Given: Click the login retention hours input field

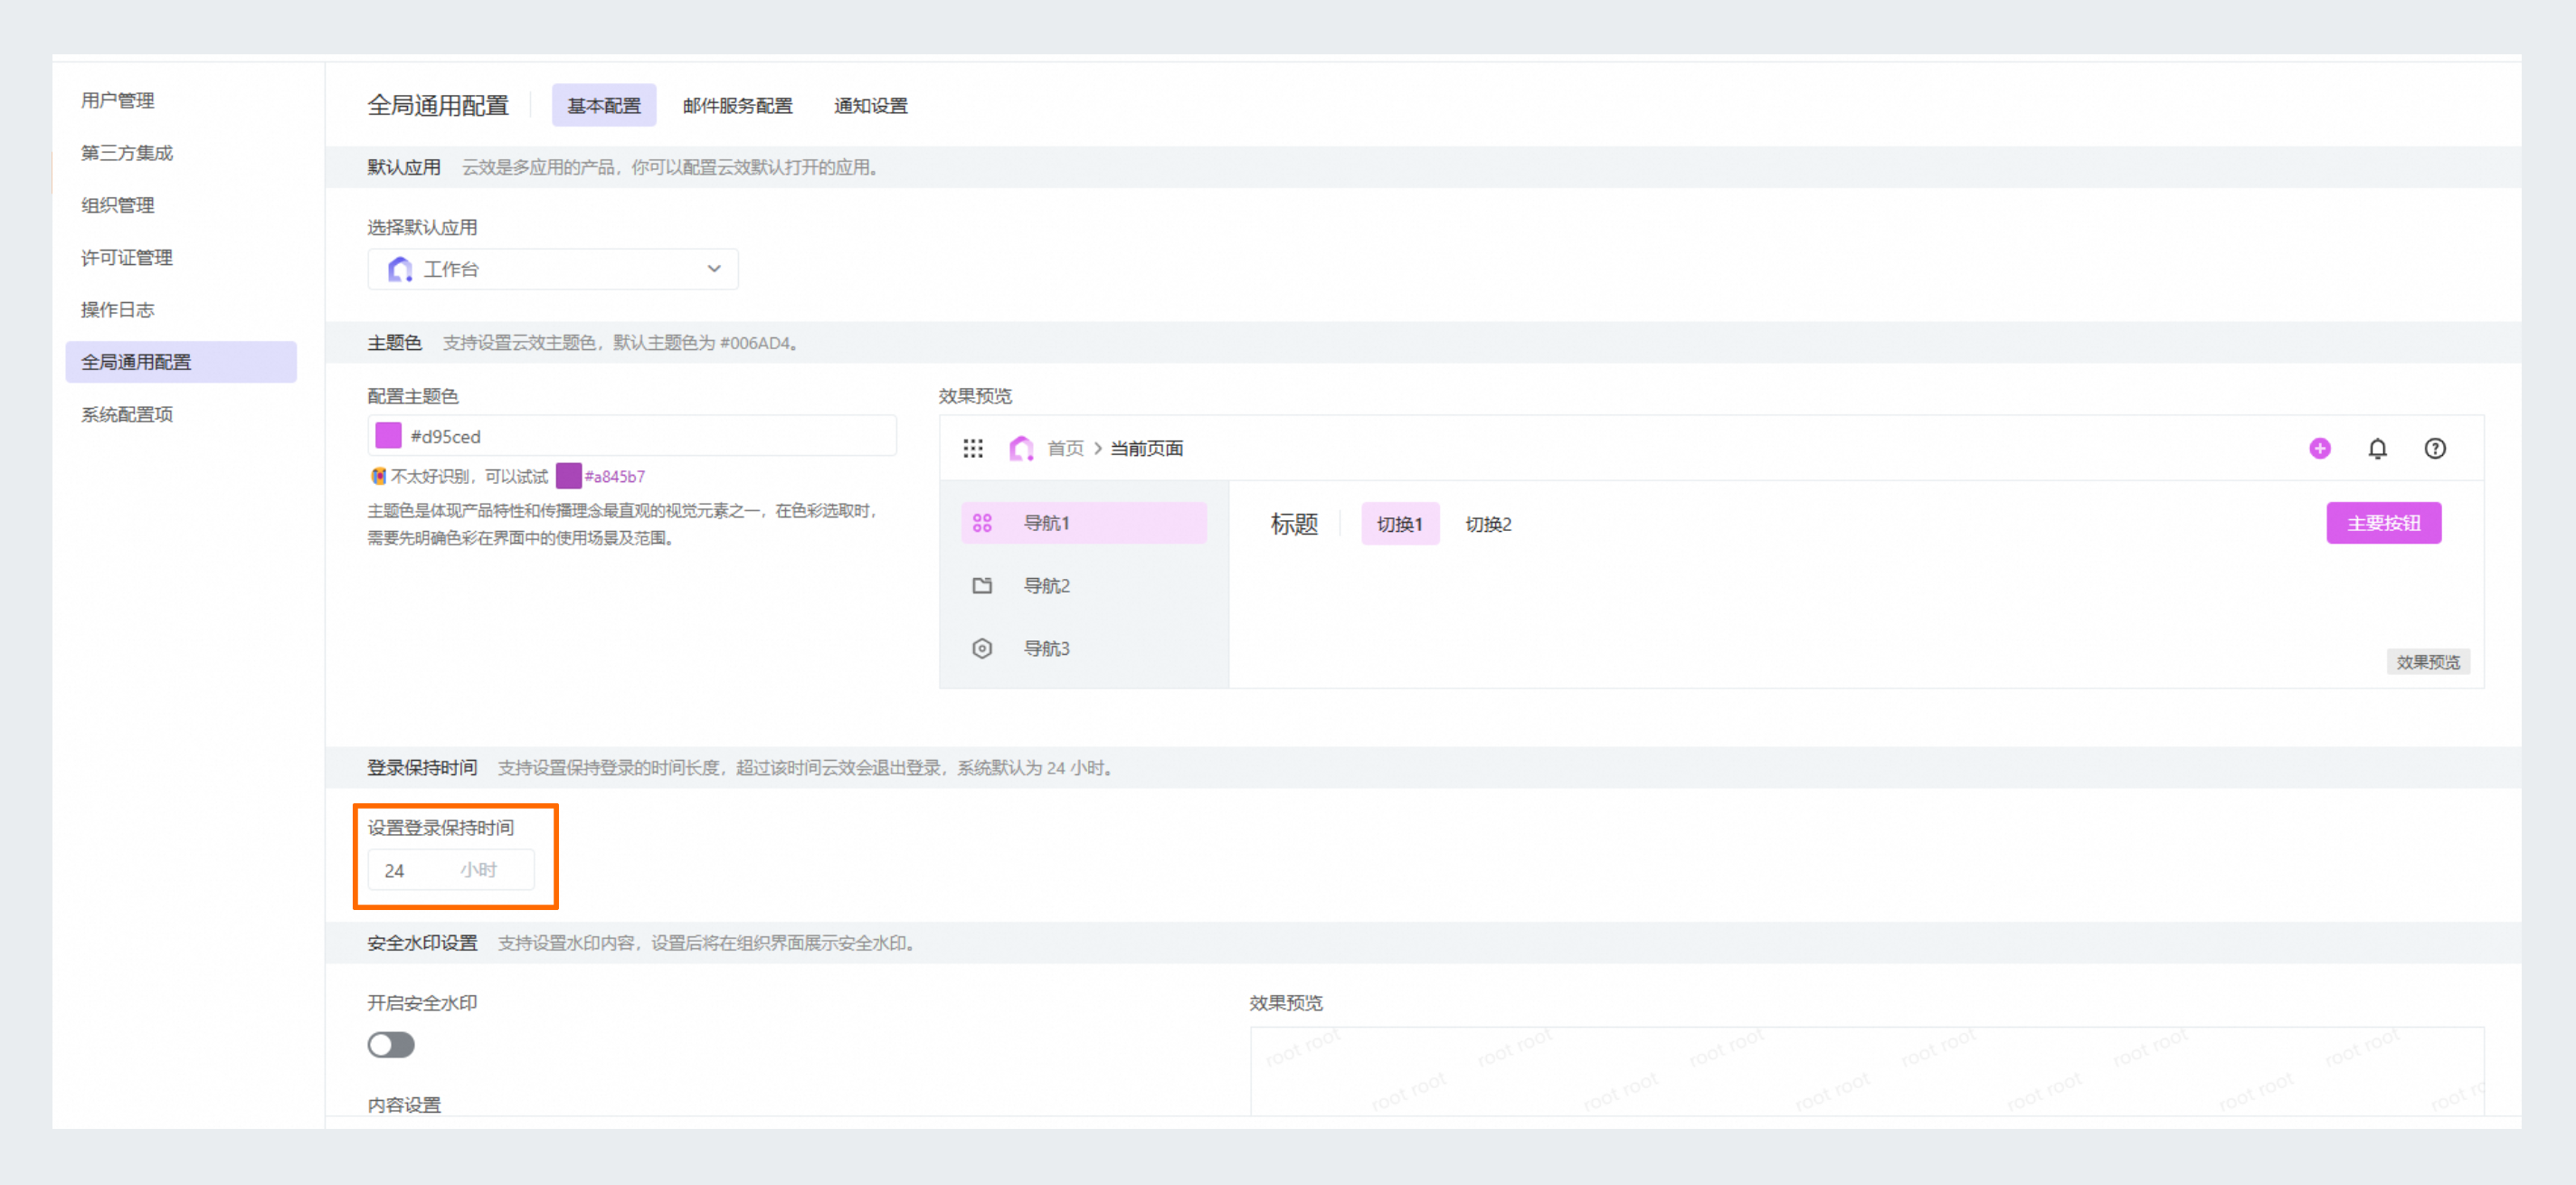Looking at the screenshot, I should pos(451,870).
